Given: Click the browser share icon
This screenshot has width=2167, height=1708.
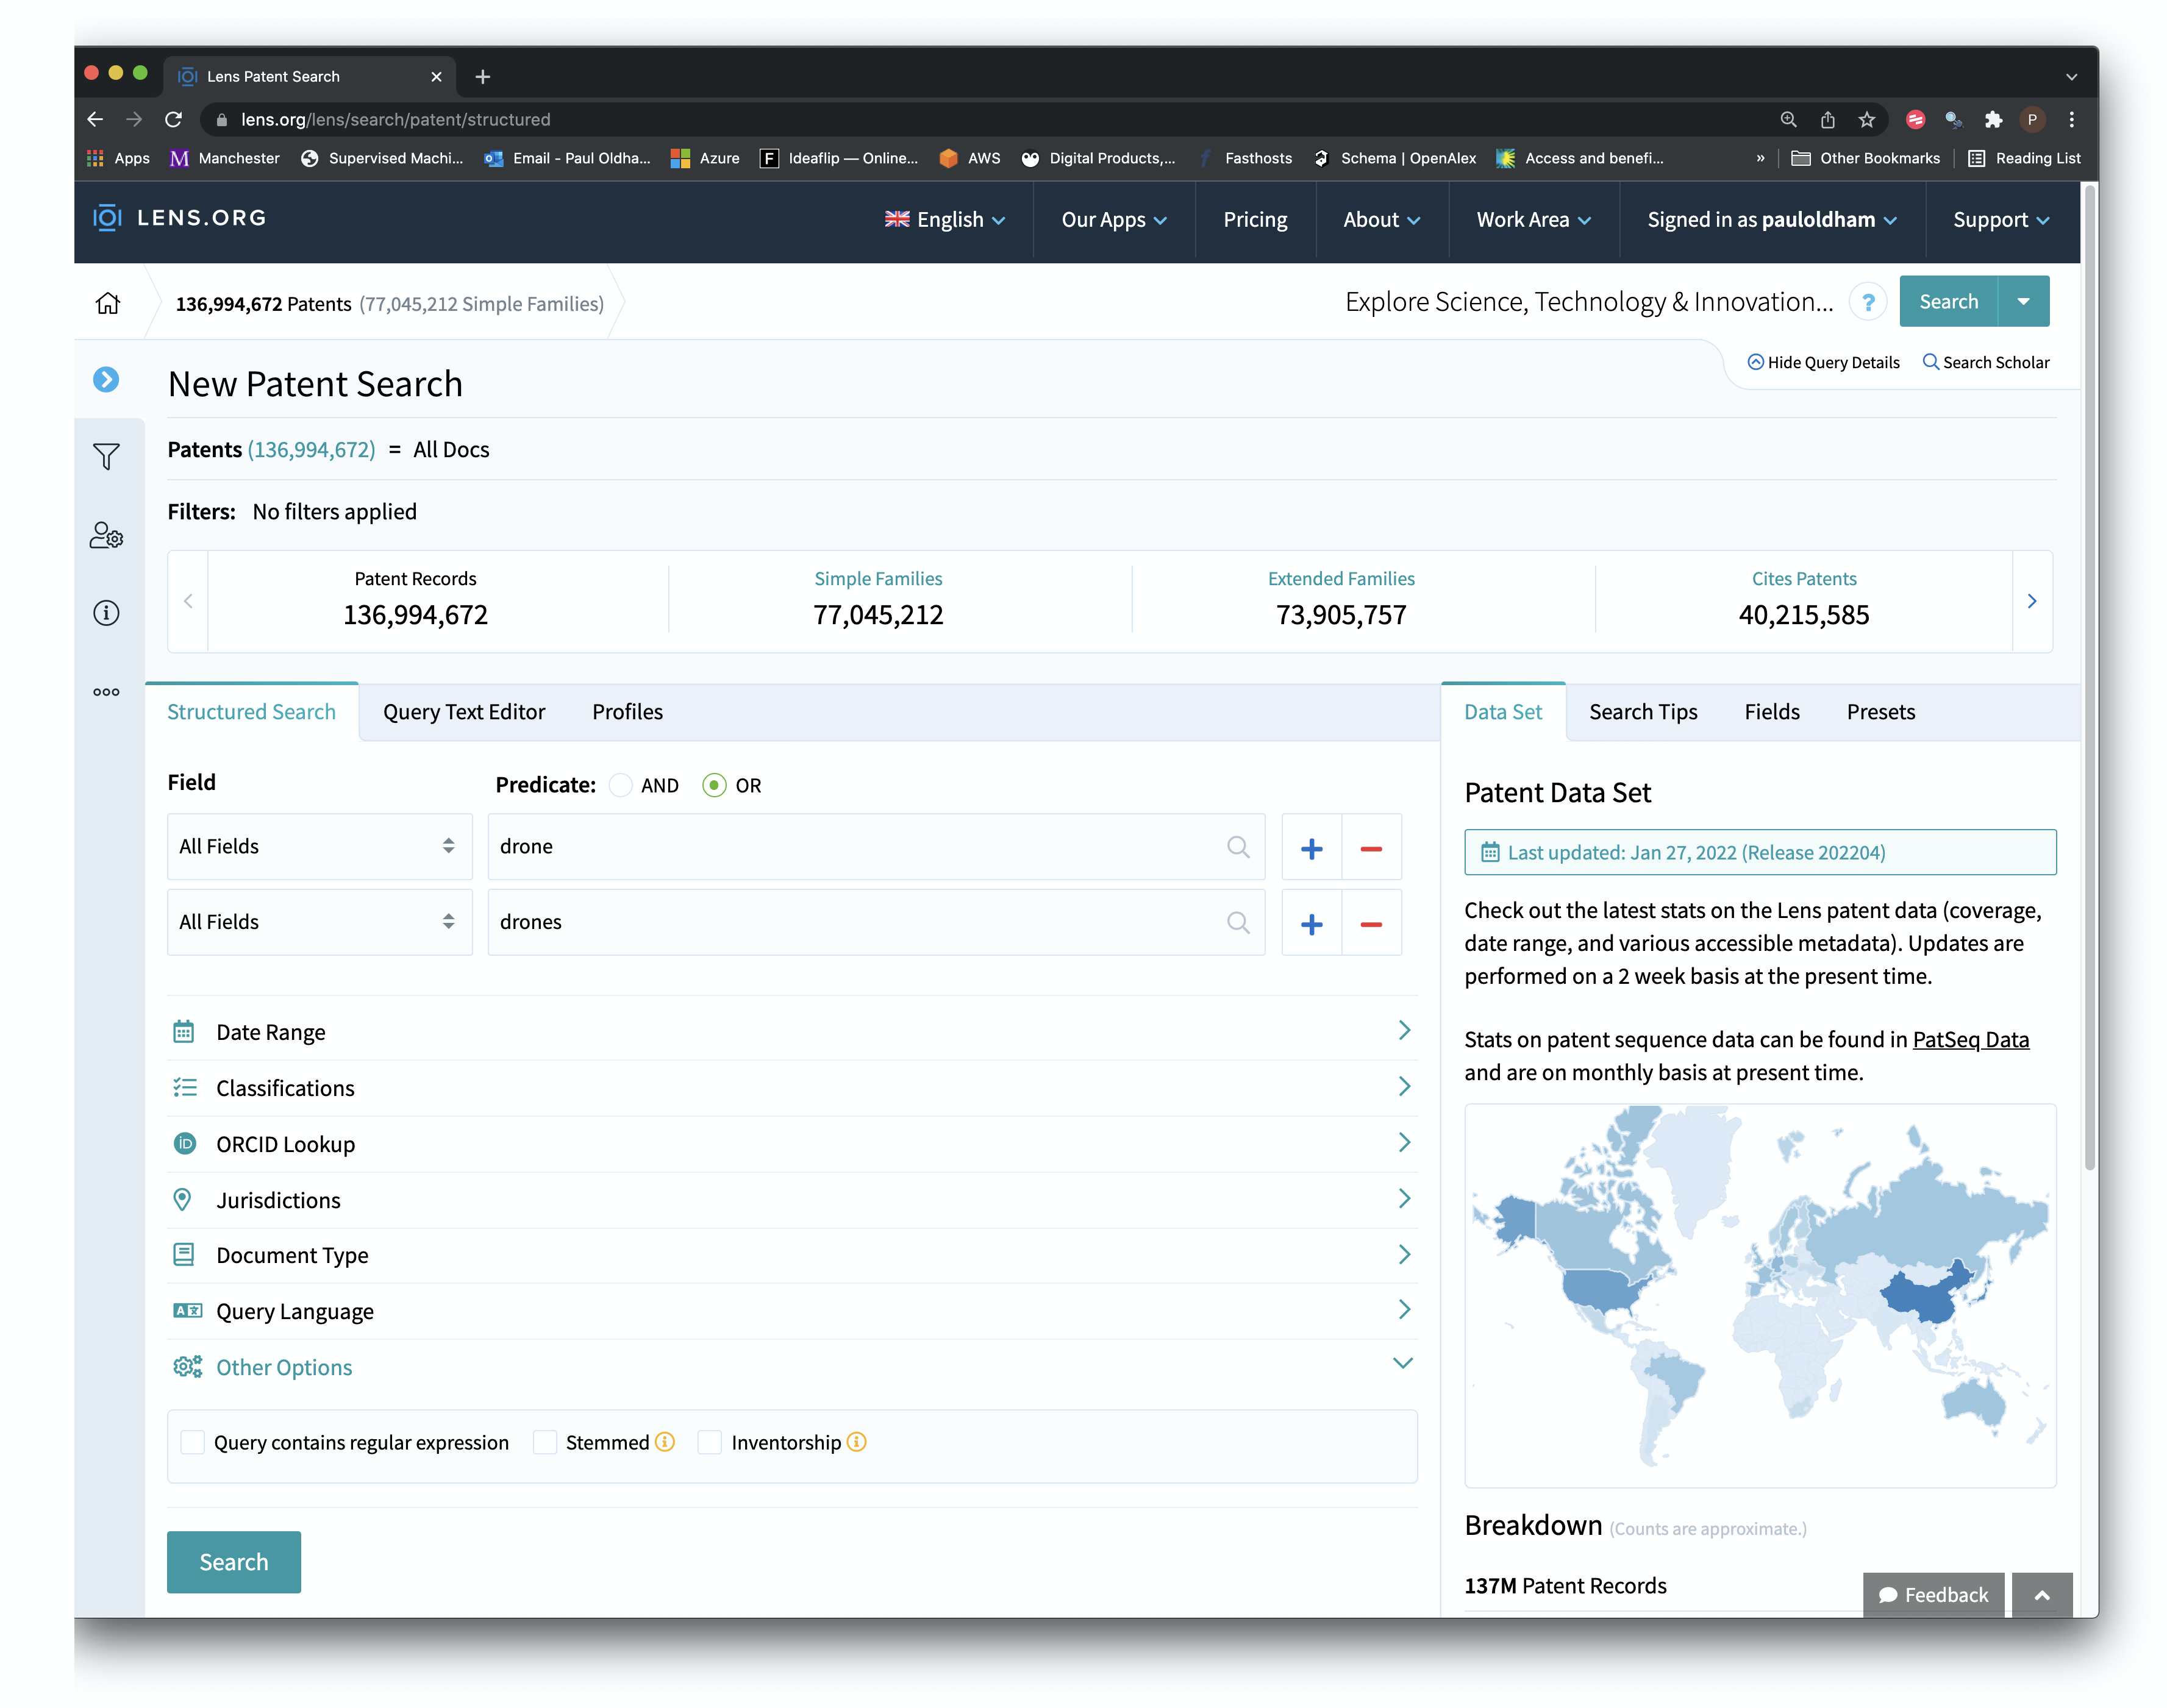Looking at the screenshot, I should point(1828,119).
